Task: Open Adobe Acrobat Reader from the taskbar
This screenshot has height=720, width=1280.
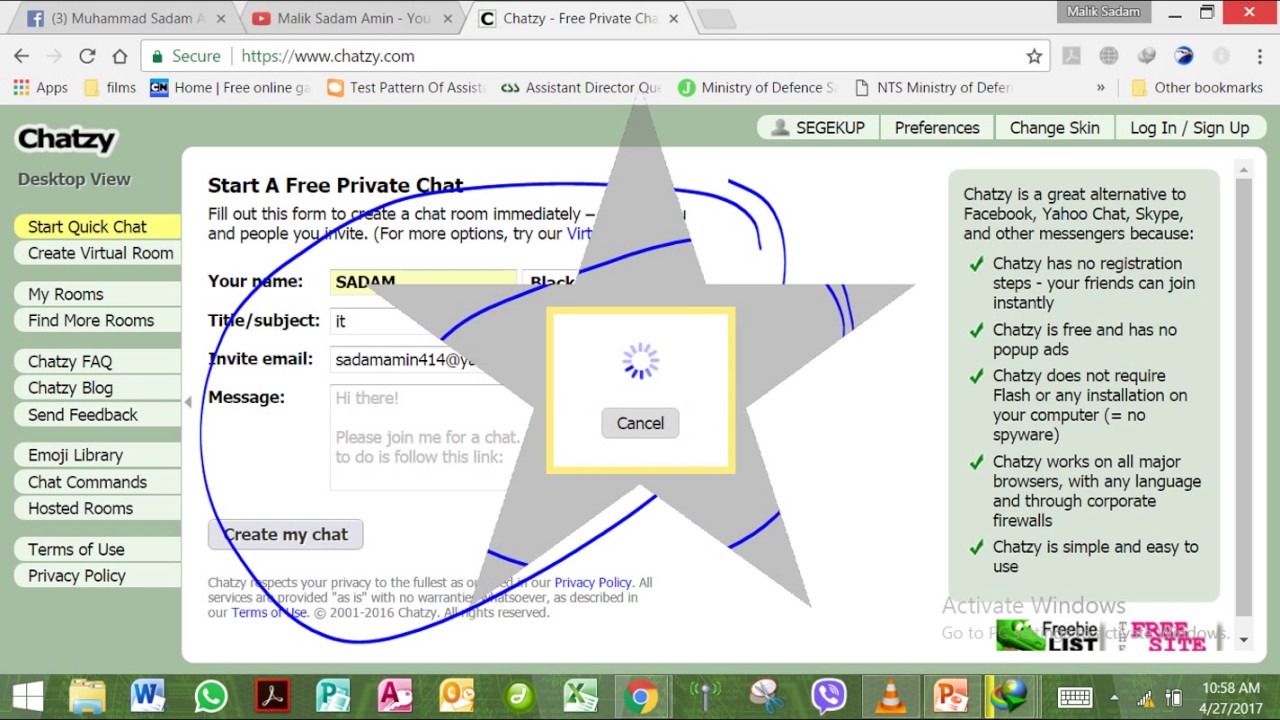Action: coord(272,696)
